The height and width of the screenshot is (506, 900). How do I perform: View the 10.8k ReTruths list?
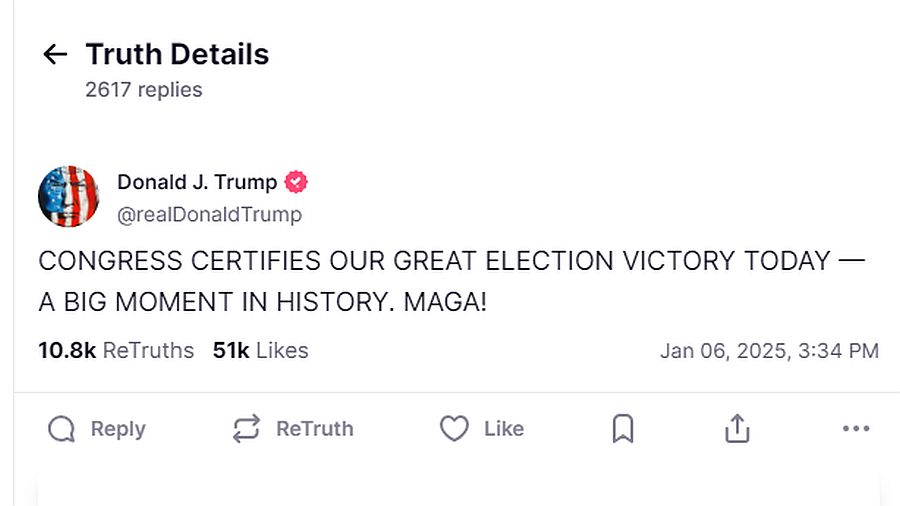click(x=116, y=351)
